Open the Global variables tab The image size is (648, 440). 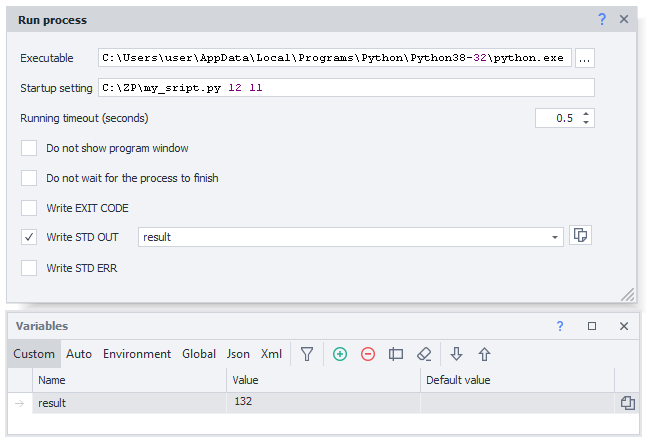click(x=199, y=354)
